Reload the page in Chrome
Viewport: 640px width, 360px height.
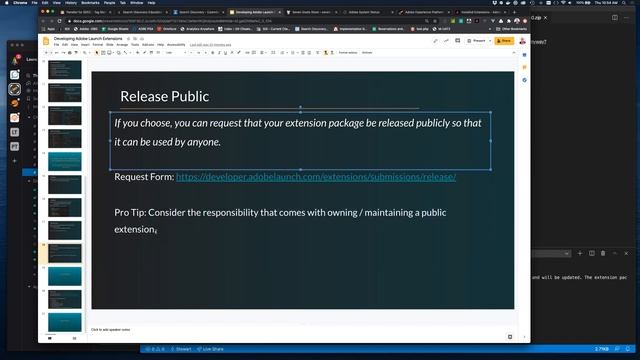60,21
